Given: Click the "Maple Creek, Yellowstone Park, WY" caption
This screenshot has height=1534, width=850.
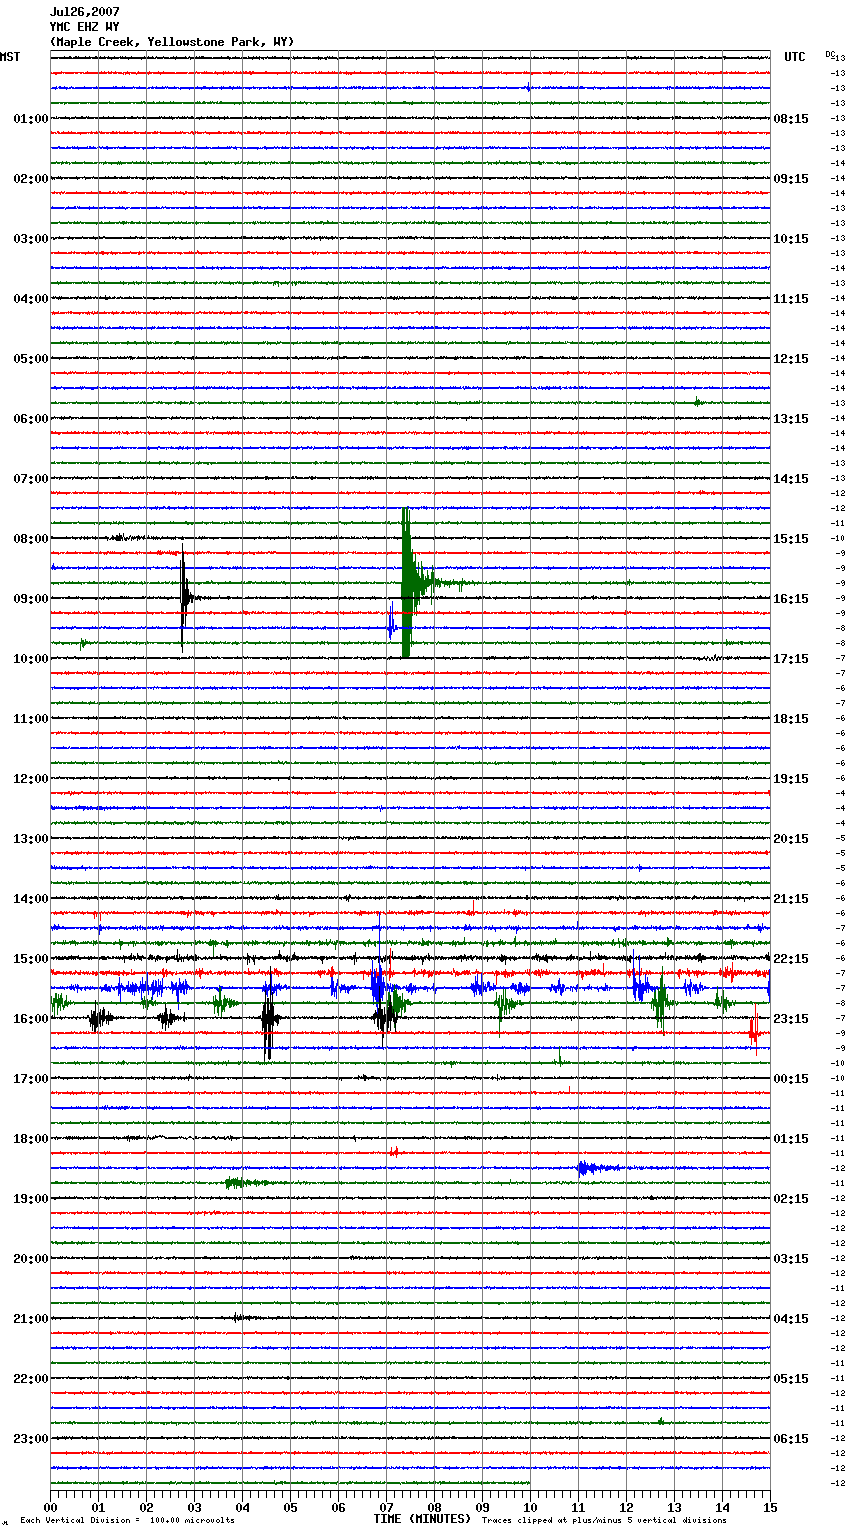Looking at the screenshot, I should click(172, 42).
